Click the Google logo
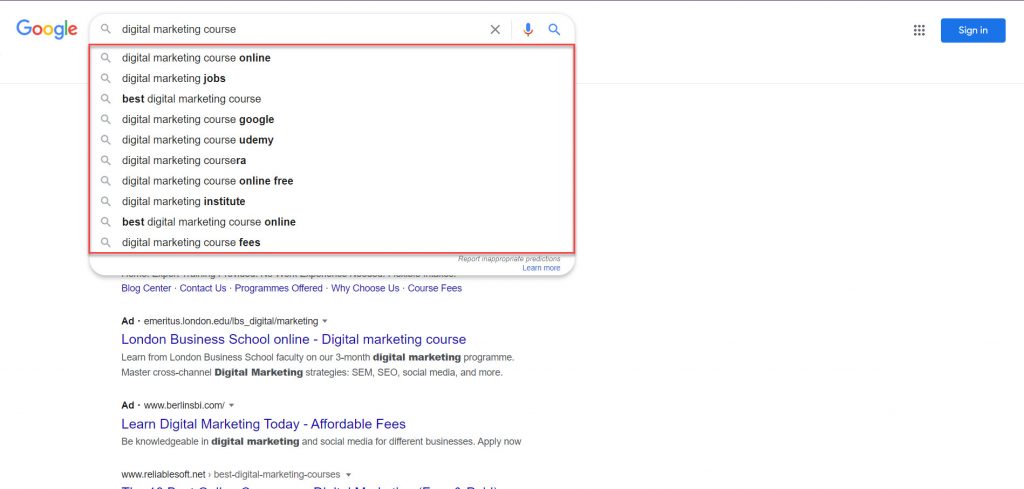 pos(47,29)
